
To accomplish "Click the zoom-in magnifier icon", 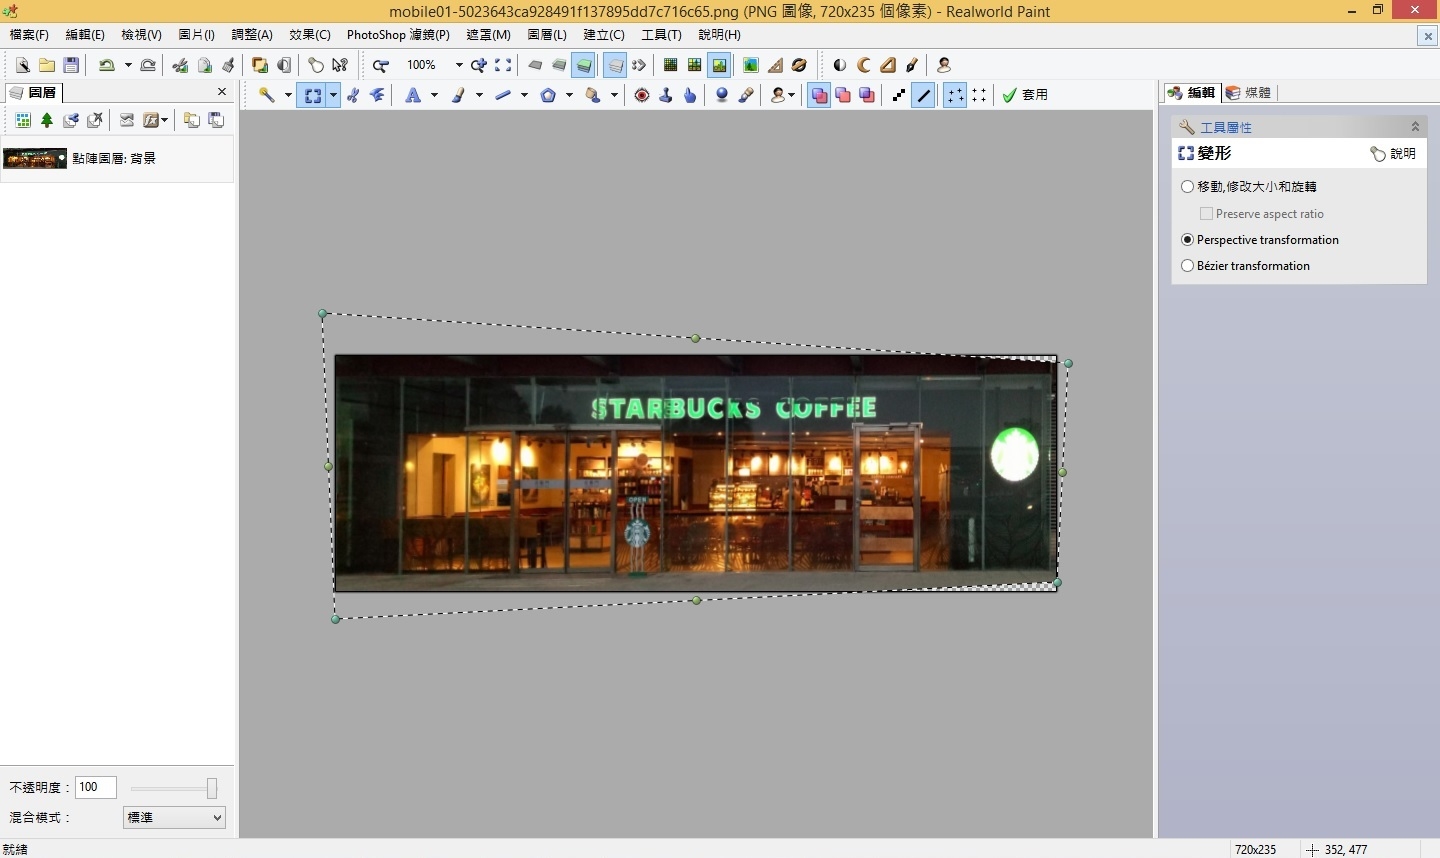I will click(x=479, y=65).
